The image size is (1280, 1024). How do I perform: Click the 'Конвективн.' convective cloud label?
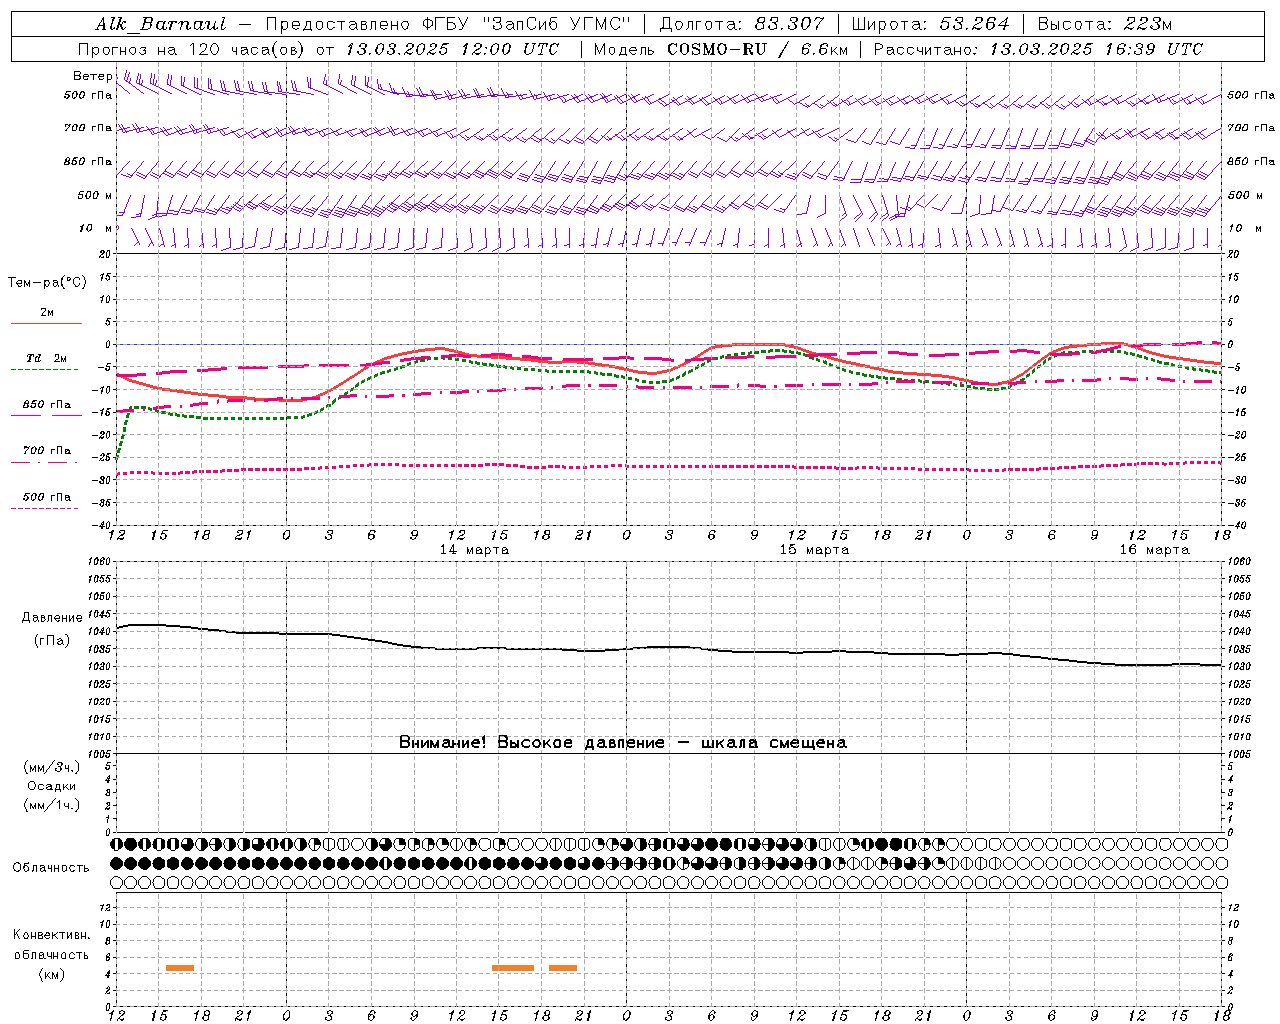point(52,935)
